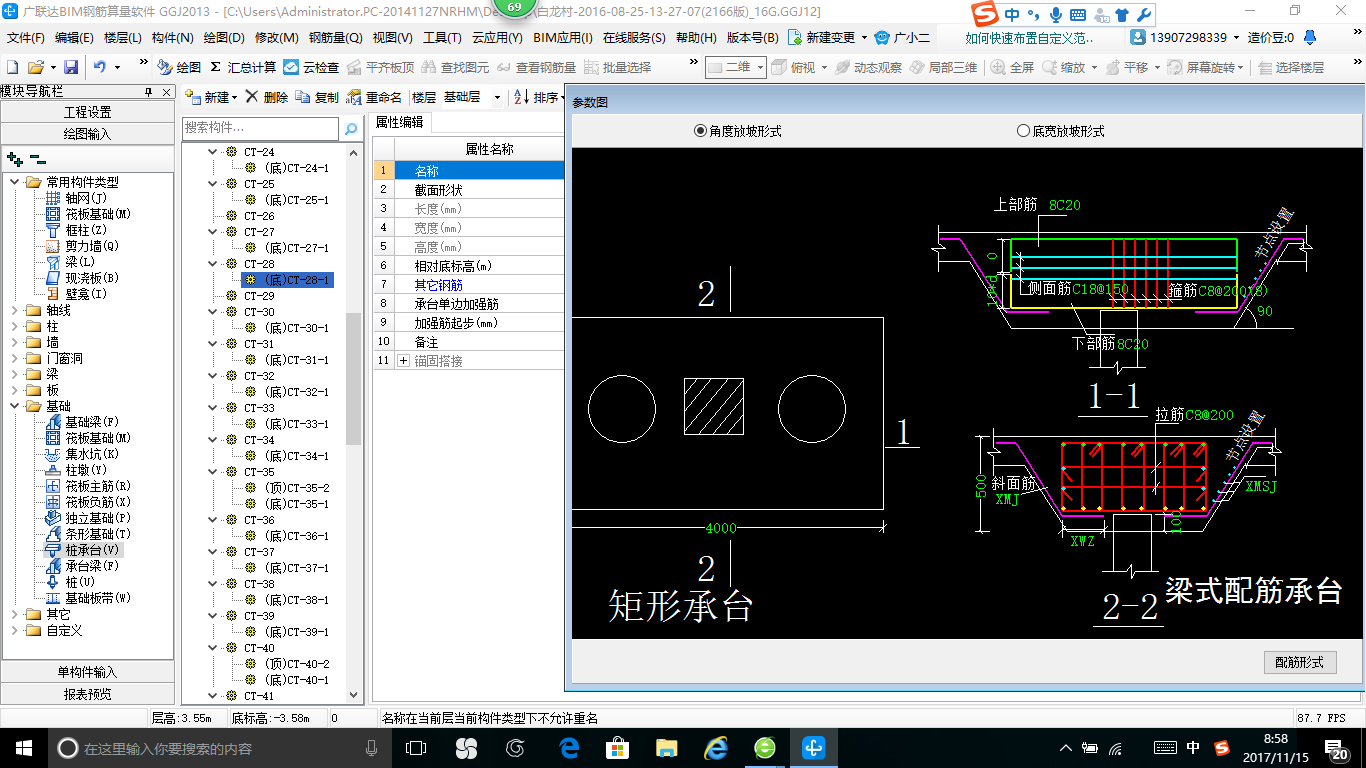The image size is (1366, 768).
Task: Click the 绘图输入 navigation button
Action: click(x=88, y=133)
